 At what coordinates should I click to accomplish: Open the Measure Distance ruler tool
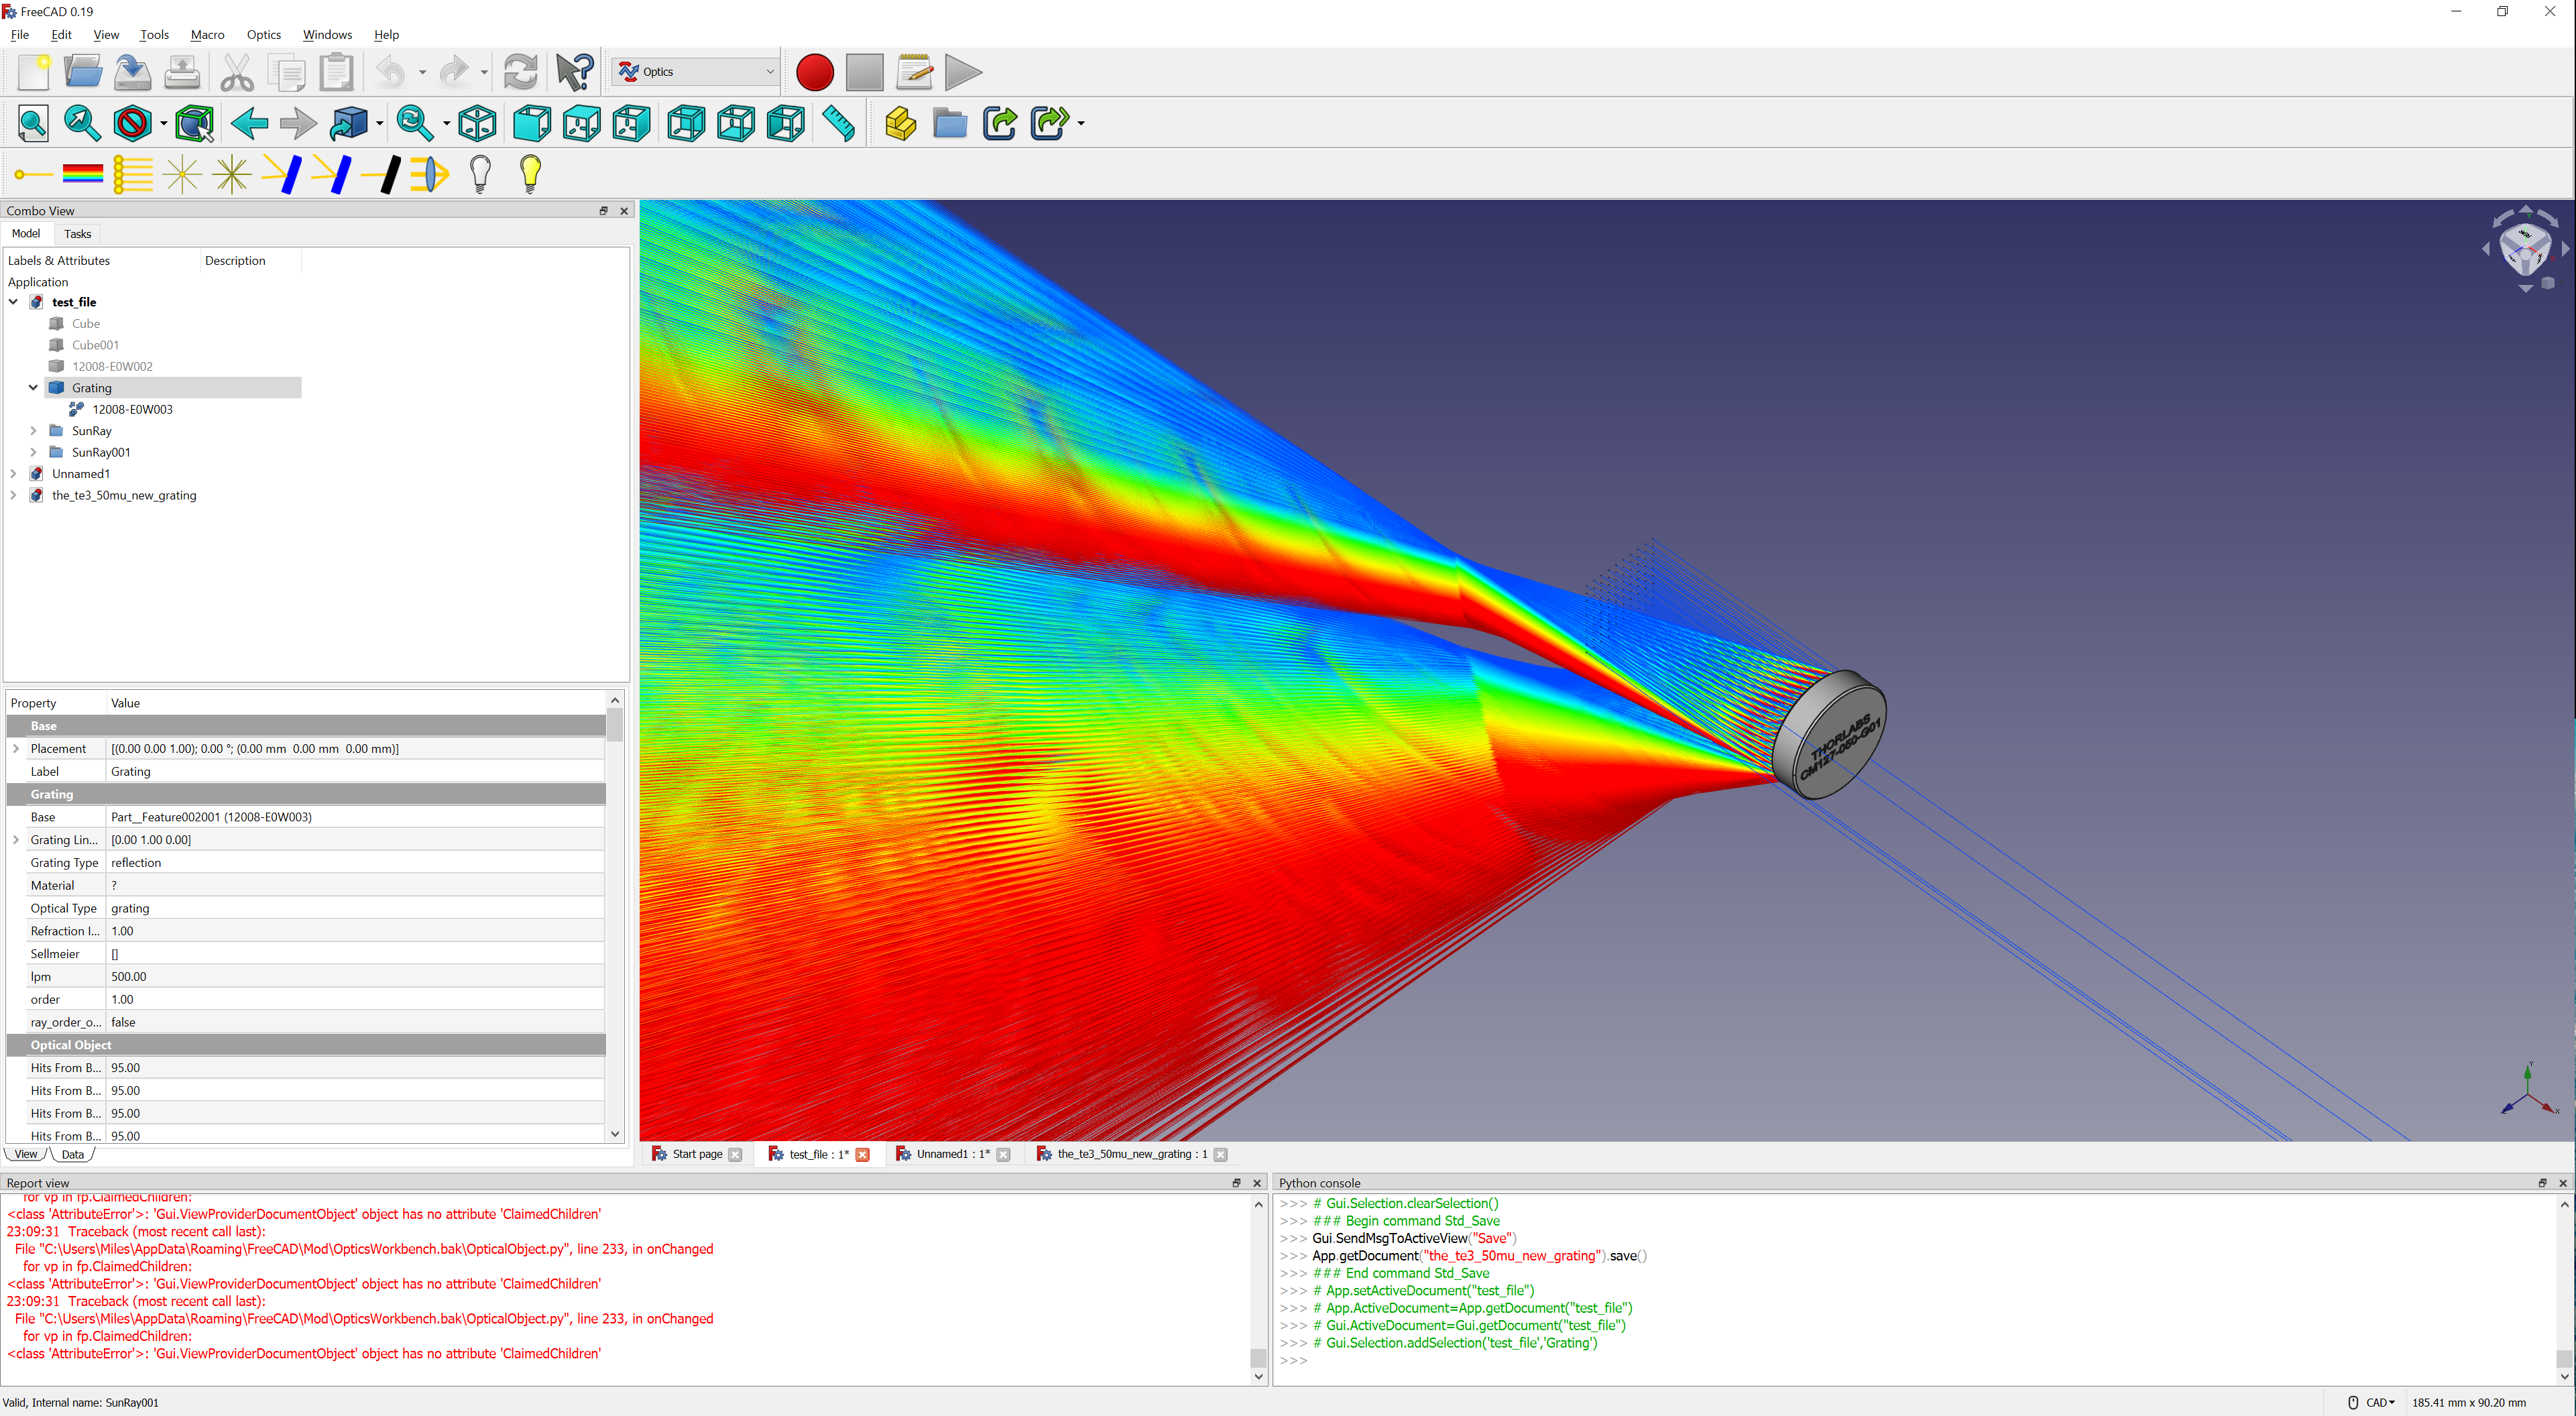point(838,123)
